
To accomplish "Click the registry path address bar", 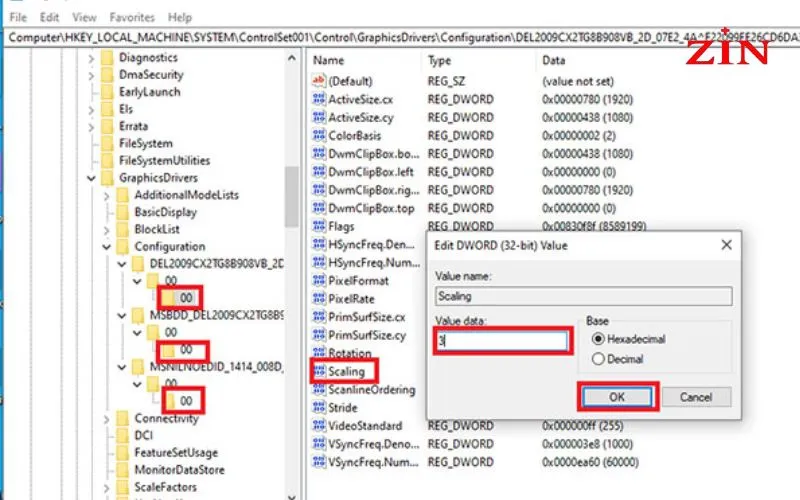I will point(402,38).
